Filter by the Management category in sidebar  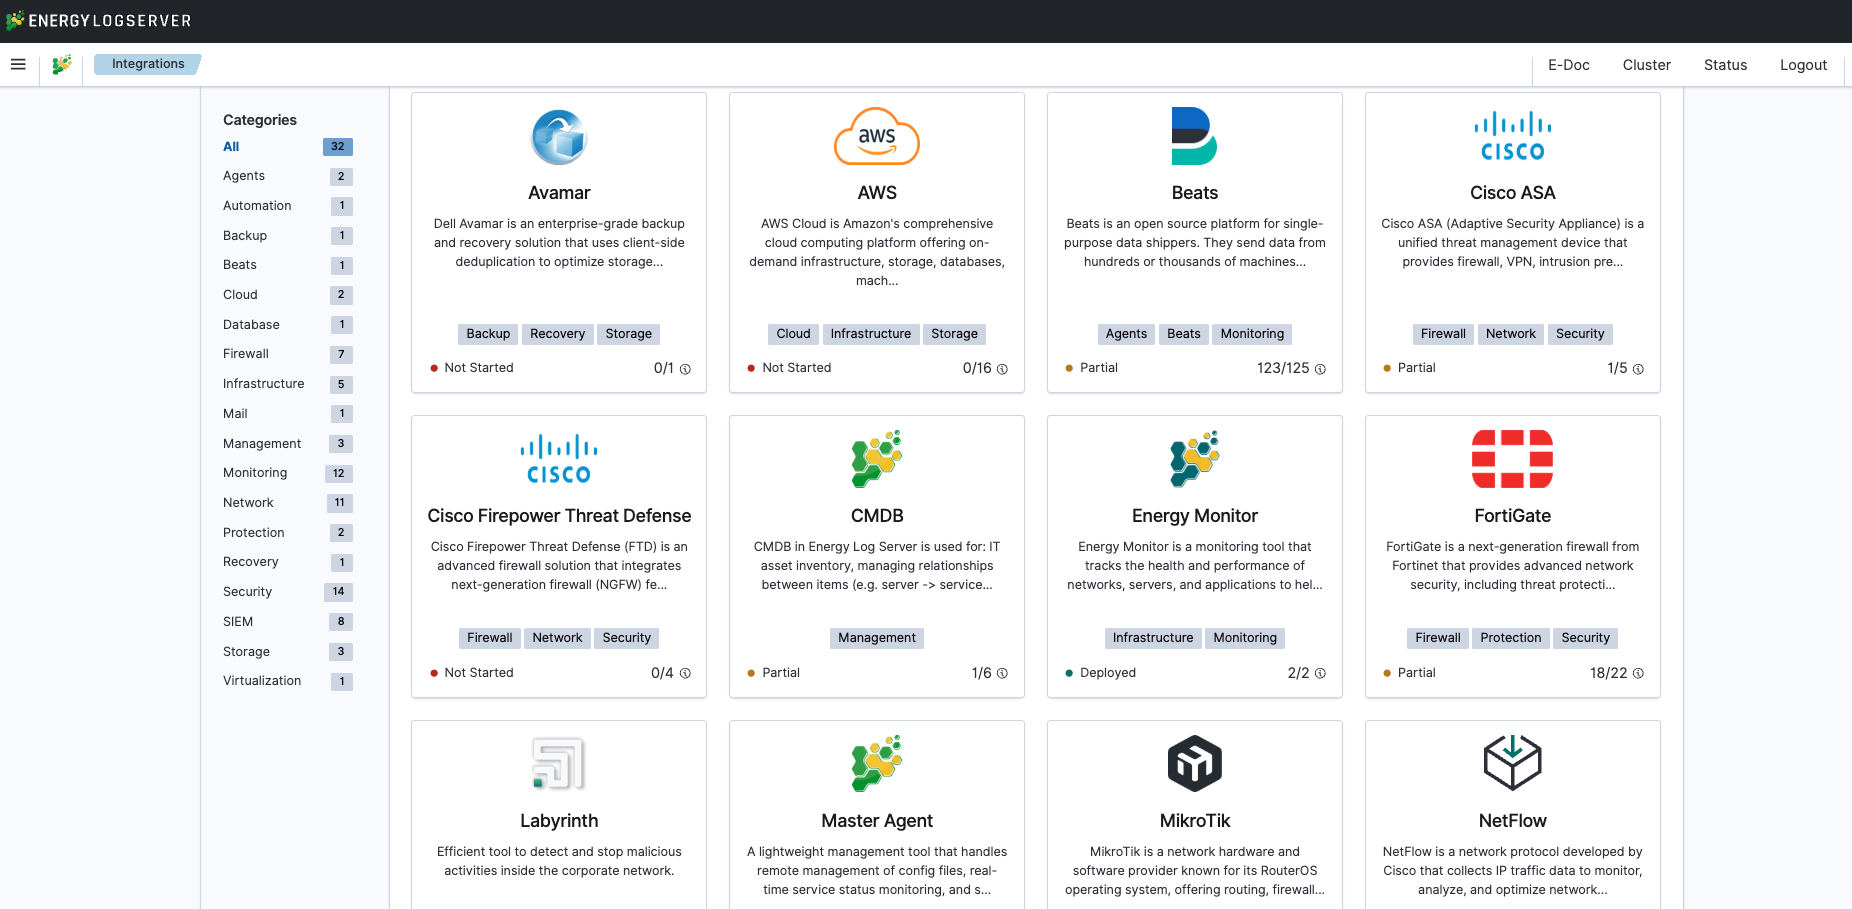[262, 444]
